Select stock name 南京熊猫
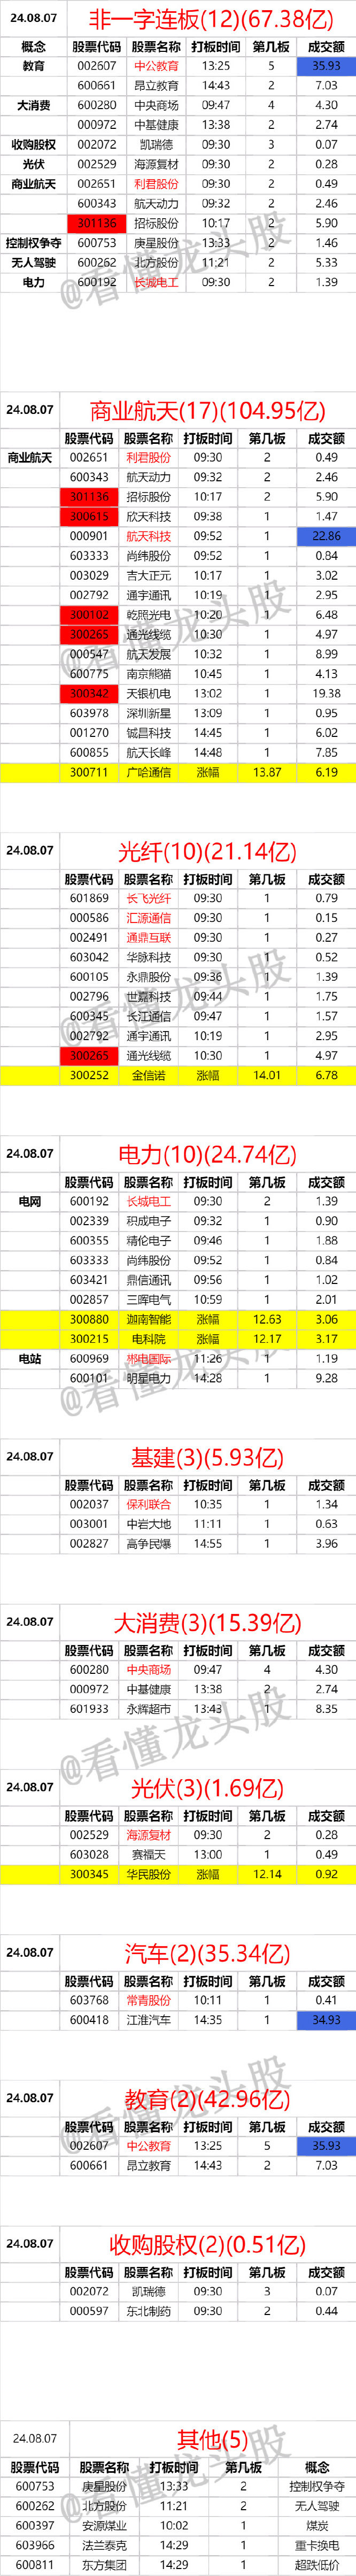Screen dimensions: 356x2576 tap(148, 674)
